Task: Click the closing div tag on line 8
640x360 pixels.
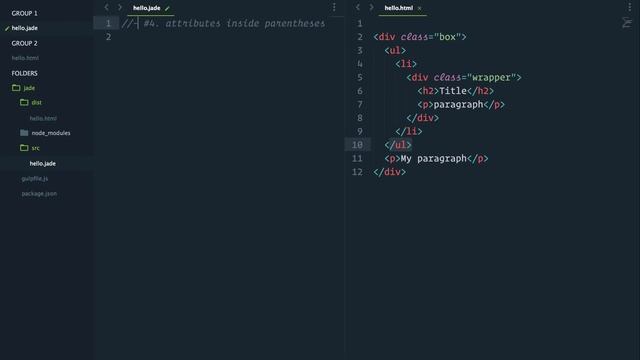Action: pyautogui.click(x=422, y=118)
